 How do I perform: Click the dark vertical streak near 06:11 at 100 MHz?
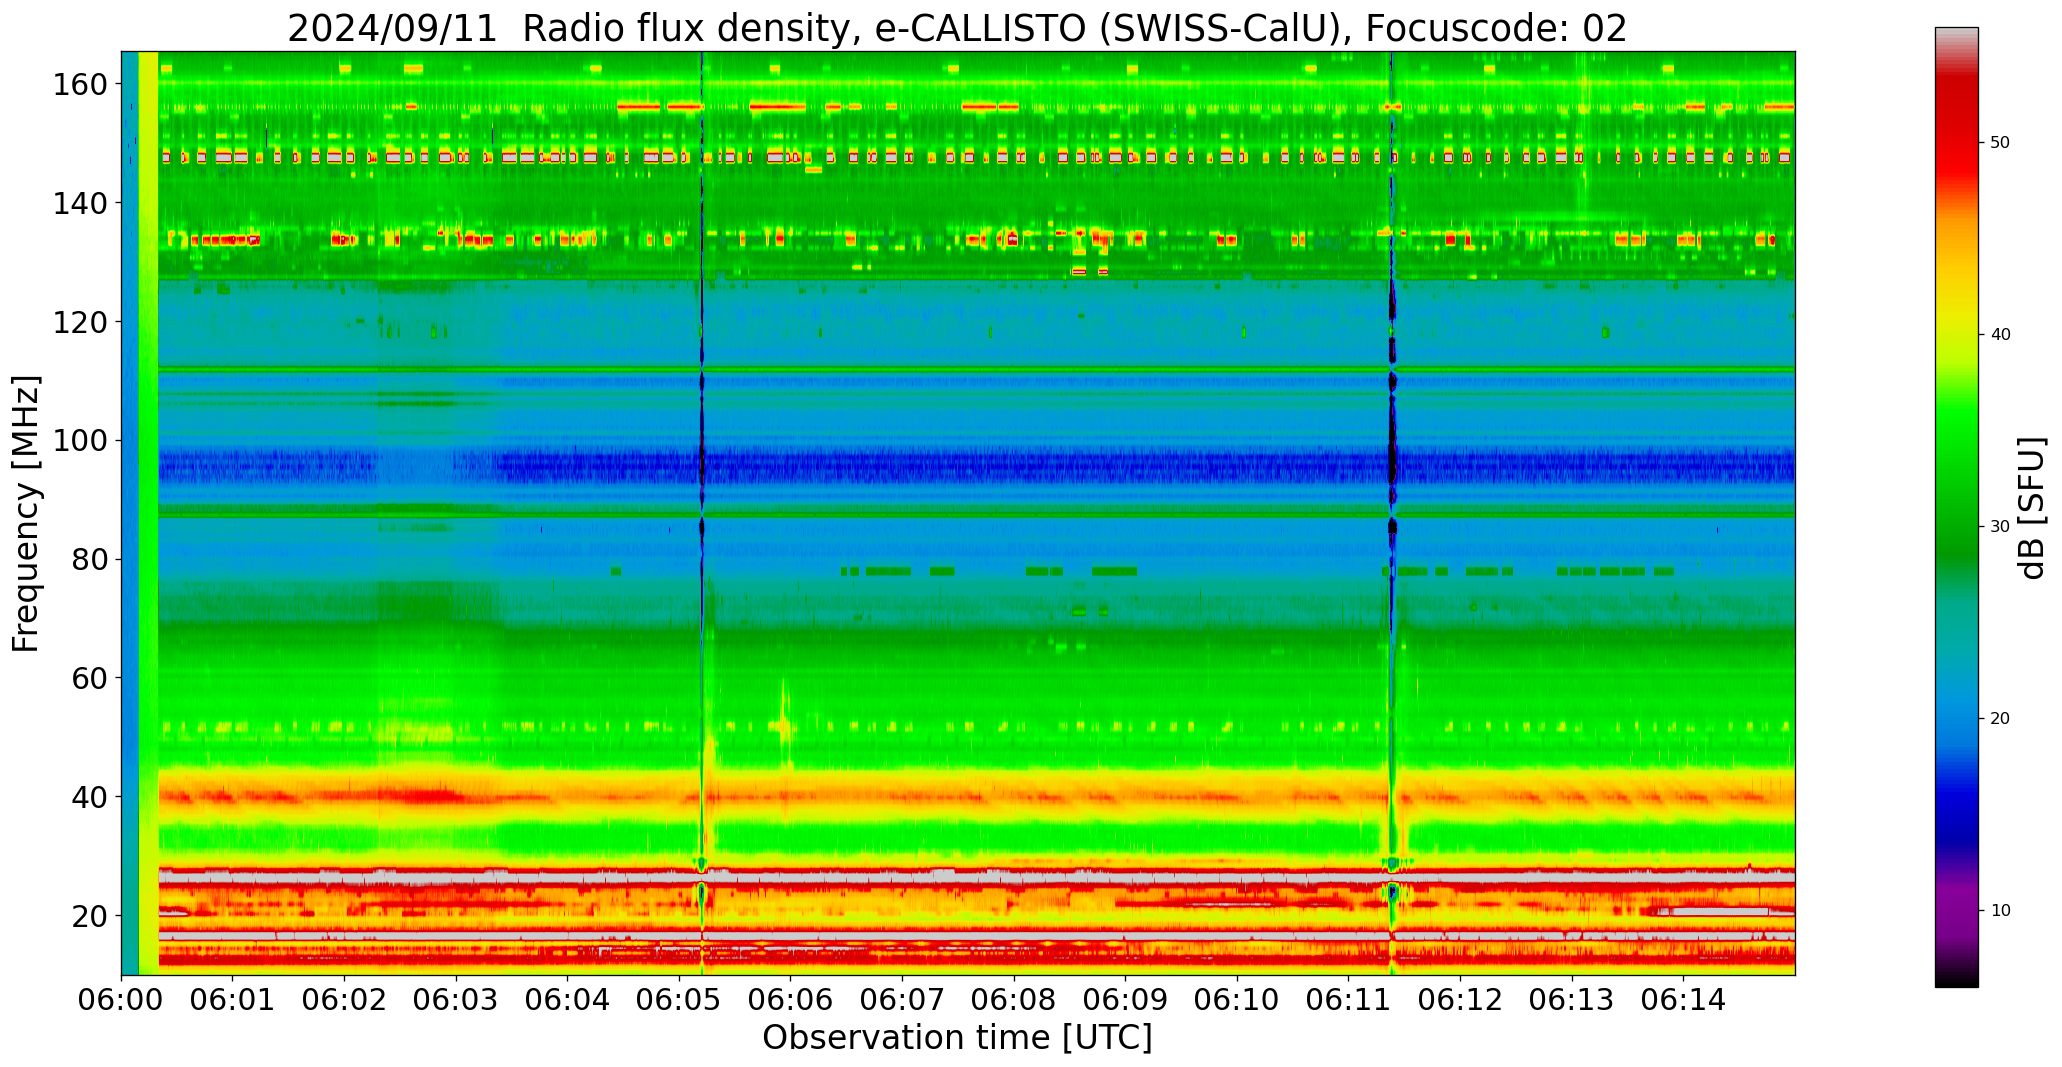coord(1392,441)
